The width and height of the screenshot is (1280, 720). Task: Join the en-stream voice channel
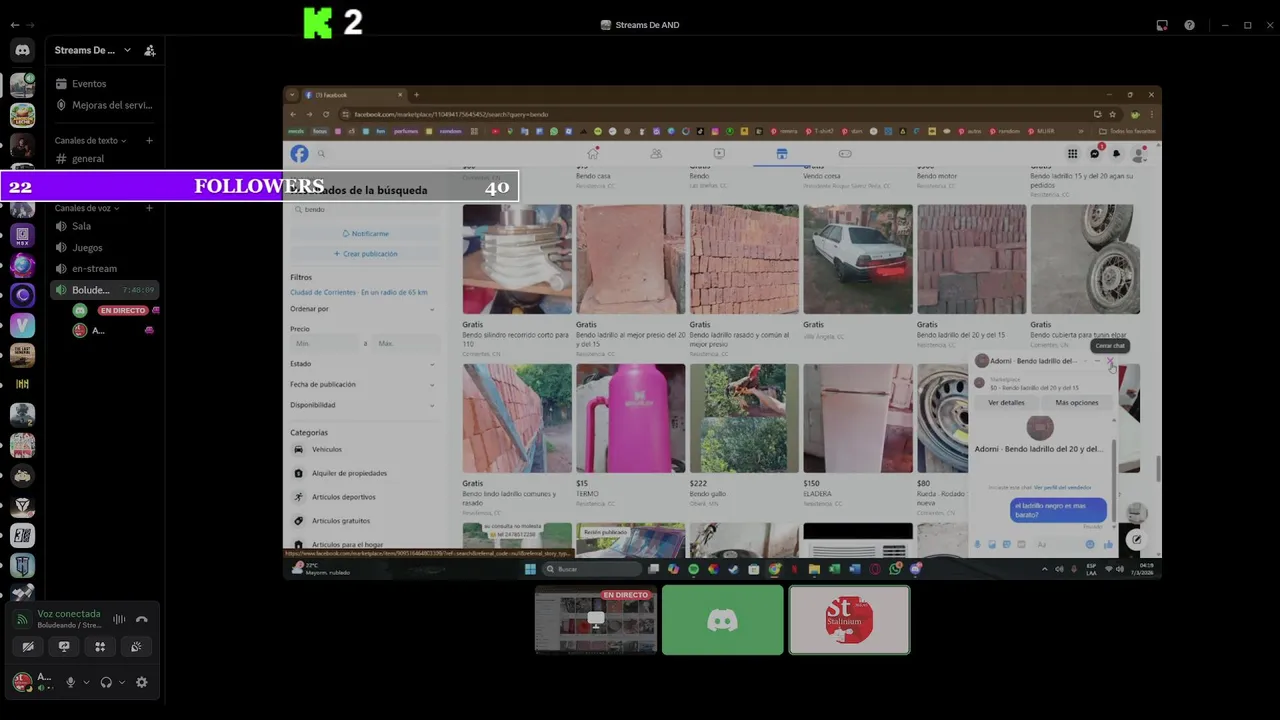click(x=104, y=268)
